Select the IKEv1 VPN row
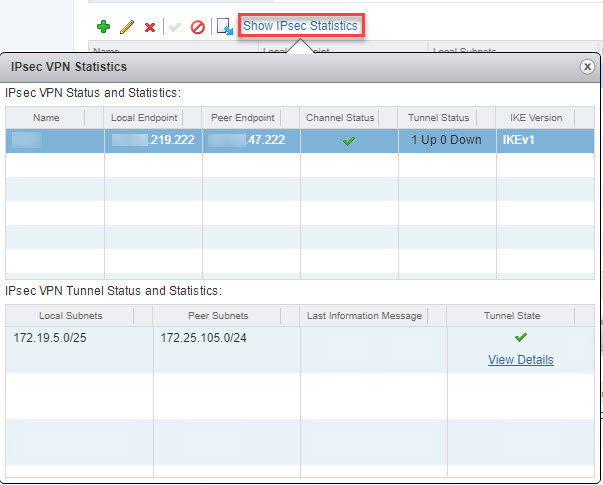603x485 pixels. click(x=300, y=141)
